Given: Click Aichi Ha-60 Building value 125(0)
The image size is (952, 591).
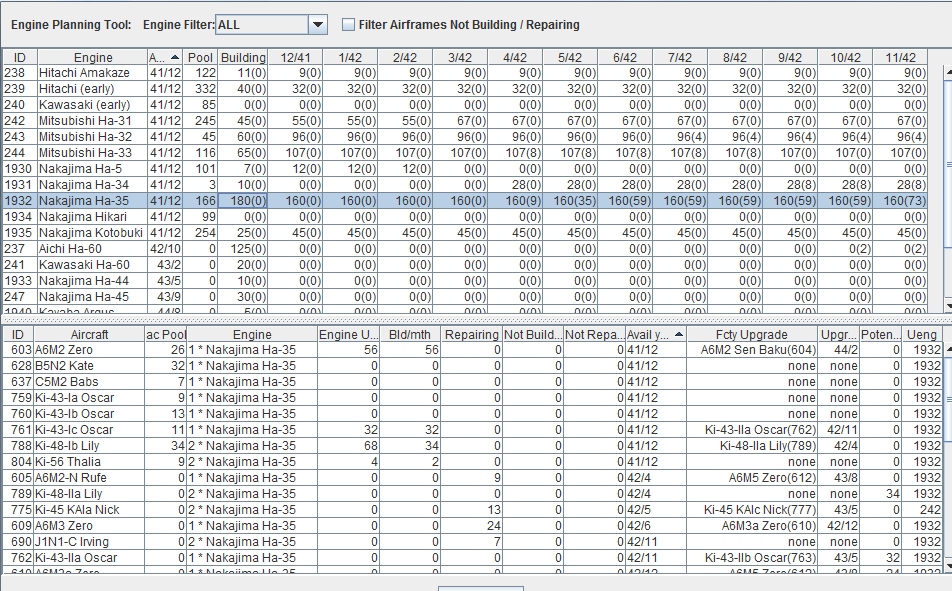Looking at the screenshot, I should (242, 248).
